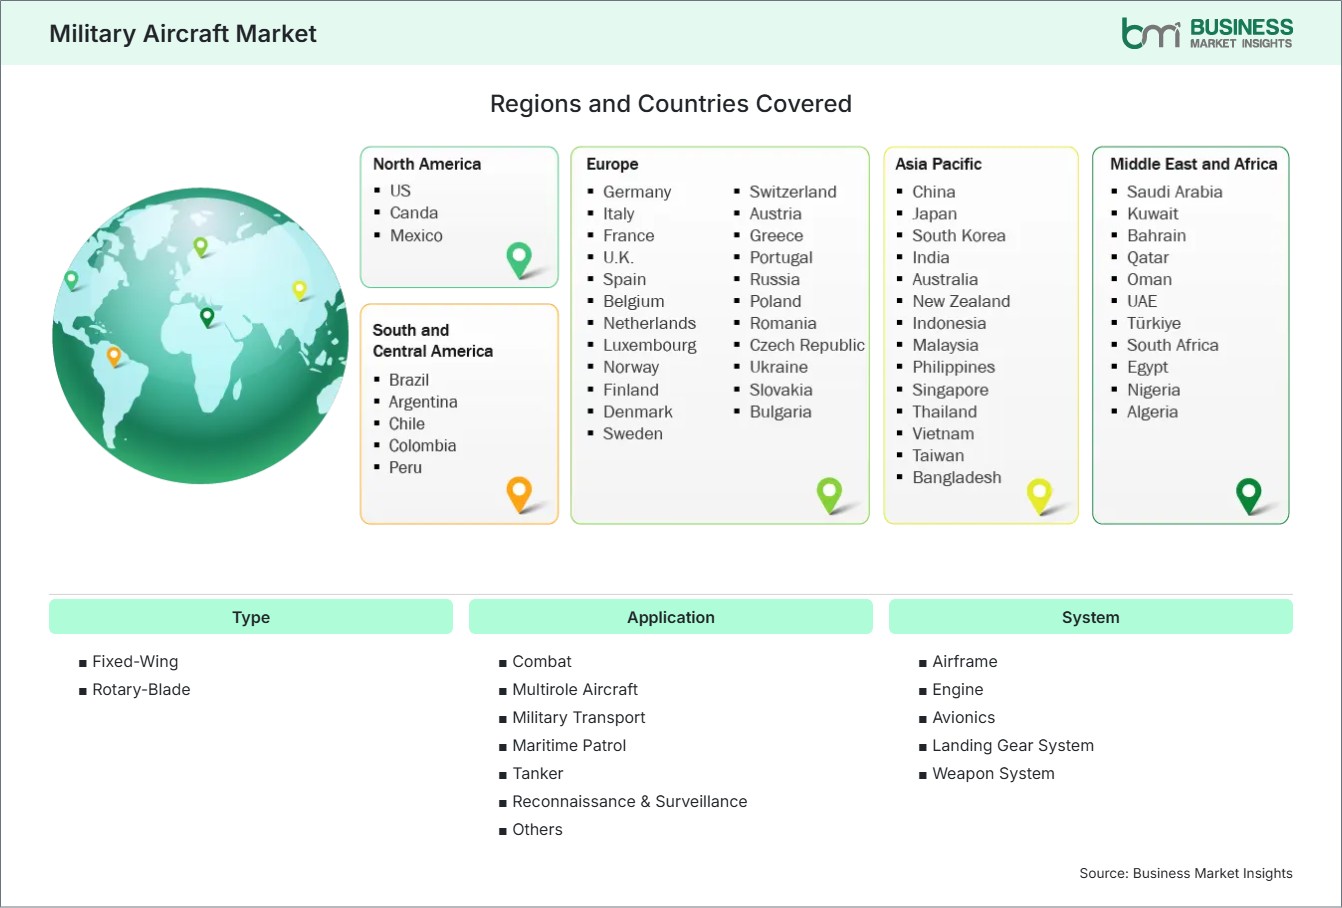Click South Korea in Asia Pacific list
This screenshot has width=1342, height=908.
[x=959, y=236]
